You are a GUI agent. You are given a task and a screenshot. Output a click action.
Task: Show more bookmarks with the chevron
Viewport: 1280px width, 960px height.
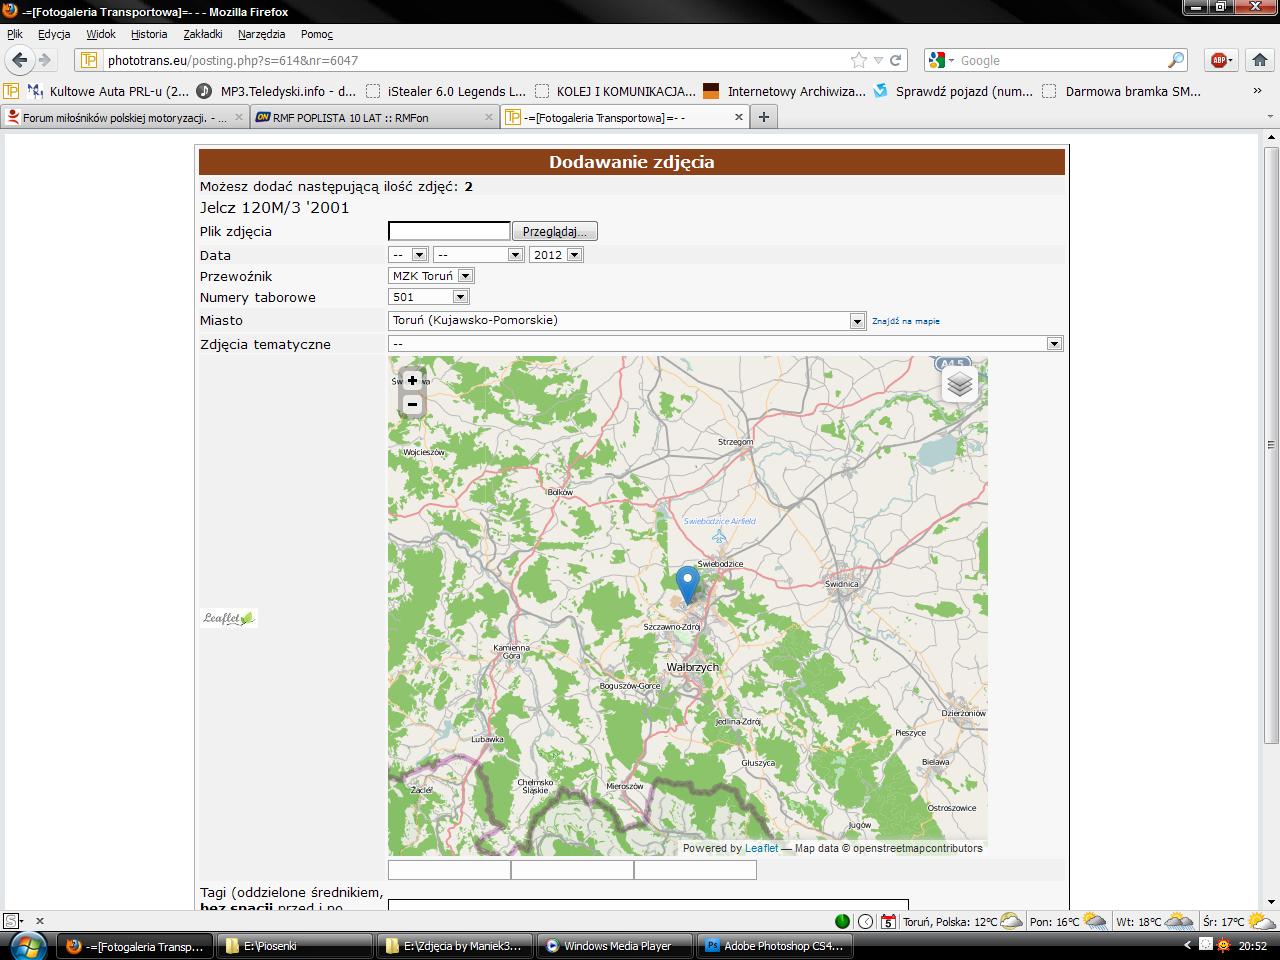(x=1257, y=91)
